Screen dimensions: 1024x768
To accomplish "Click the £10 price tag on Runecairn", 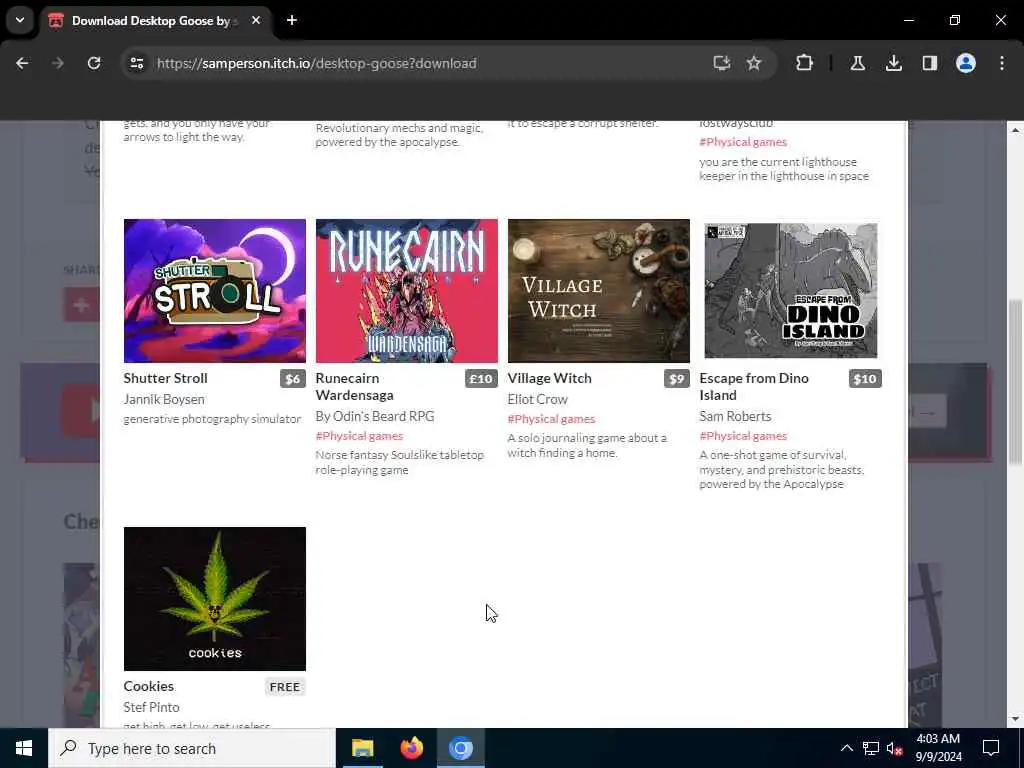I will click(481, 379).
